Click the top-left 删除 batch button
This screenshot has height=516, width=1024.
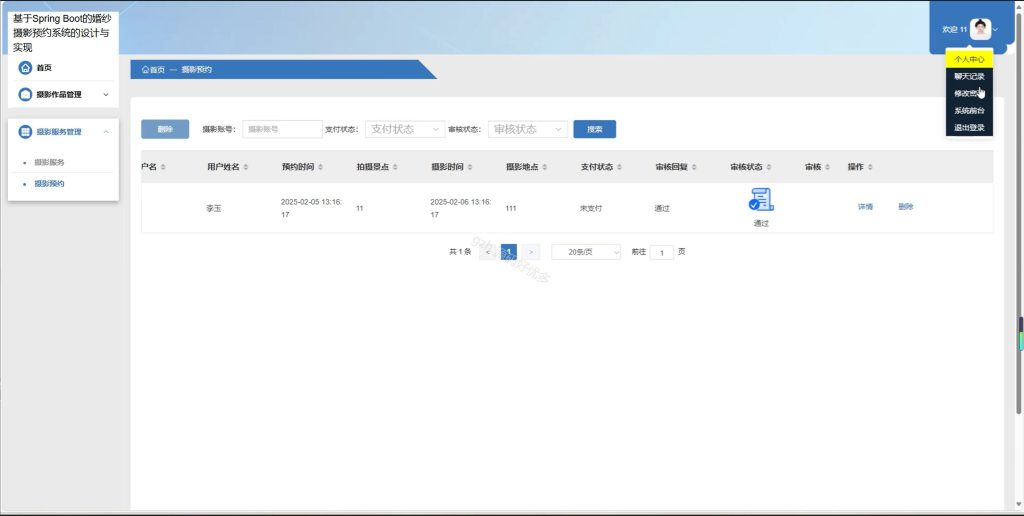pos(165,129)
